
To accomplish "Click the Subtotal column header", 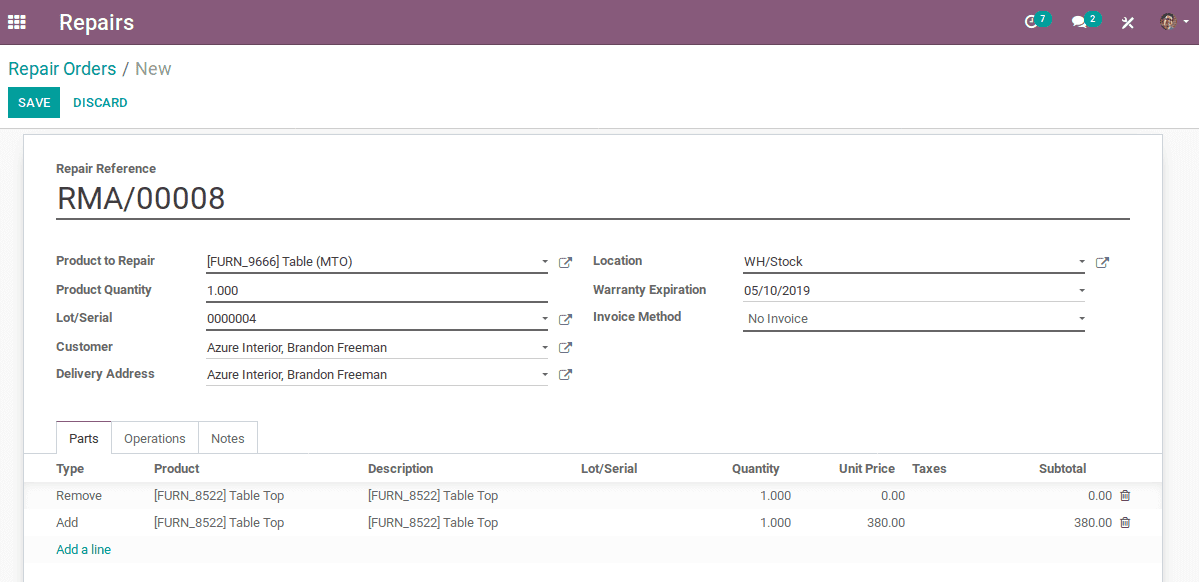I will pyautogui.click(x=1062, y=469).
